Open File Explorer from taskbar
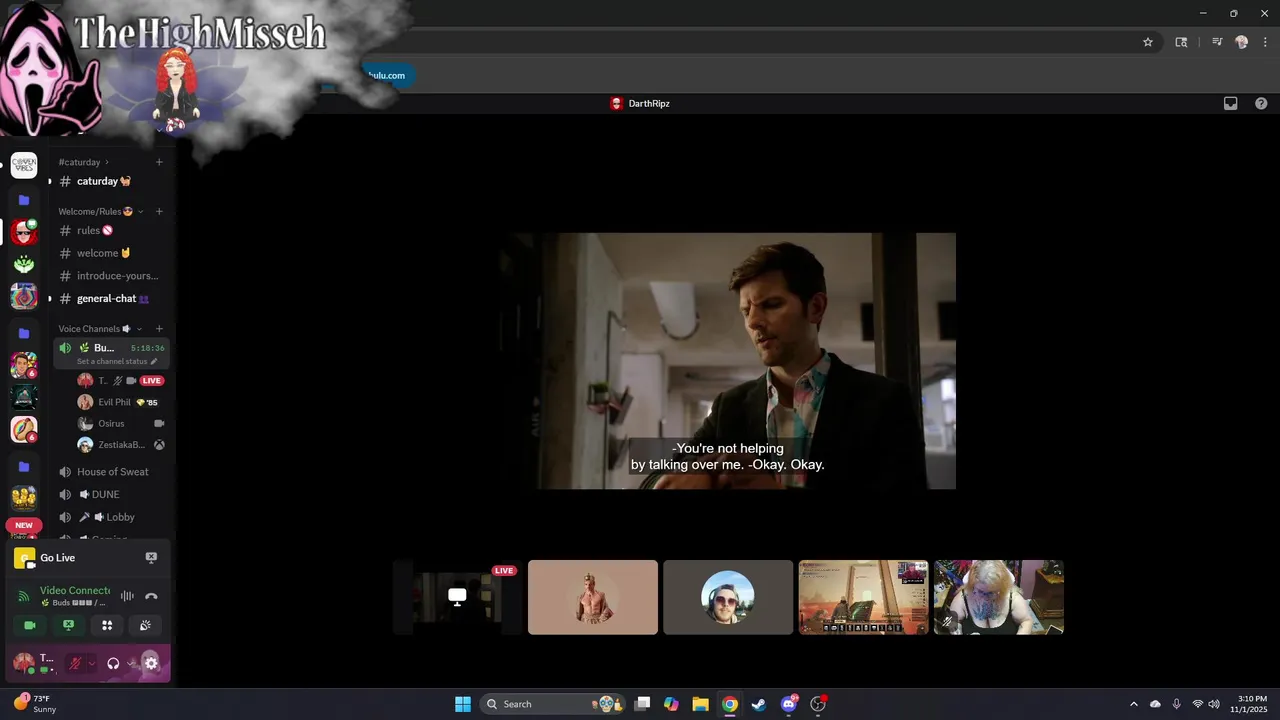1280x720 pixels. tap(700, 704)
